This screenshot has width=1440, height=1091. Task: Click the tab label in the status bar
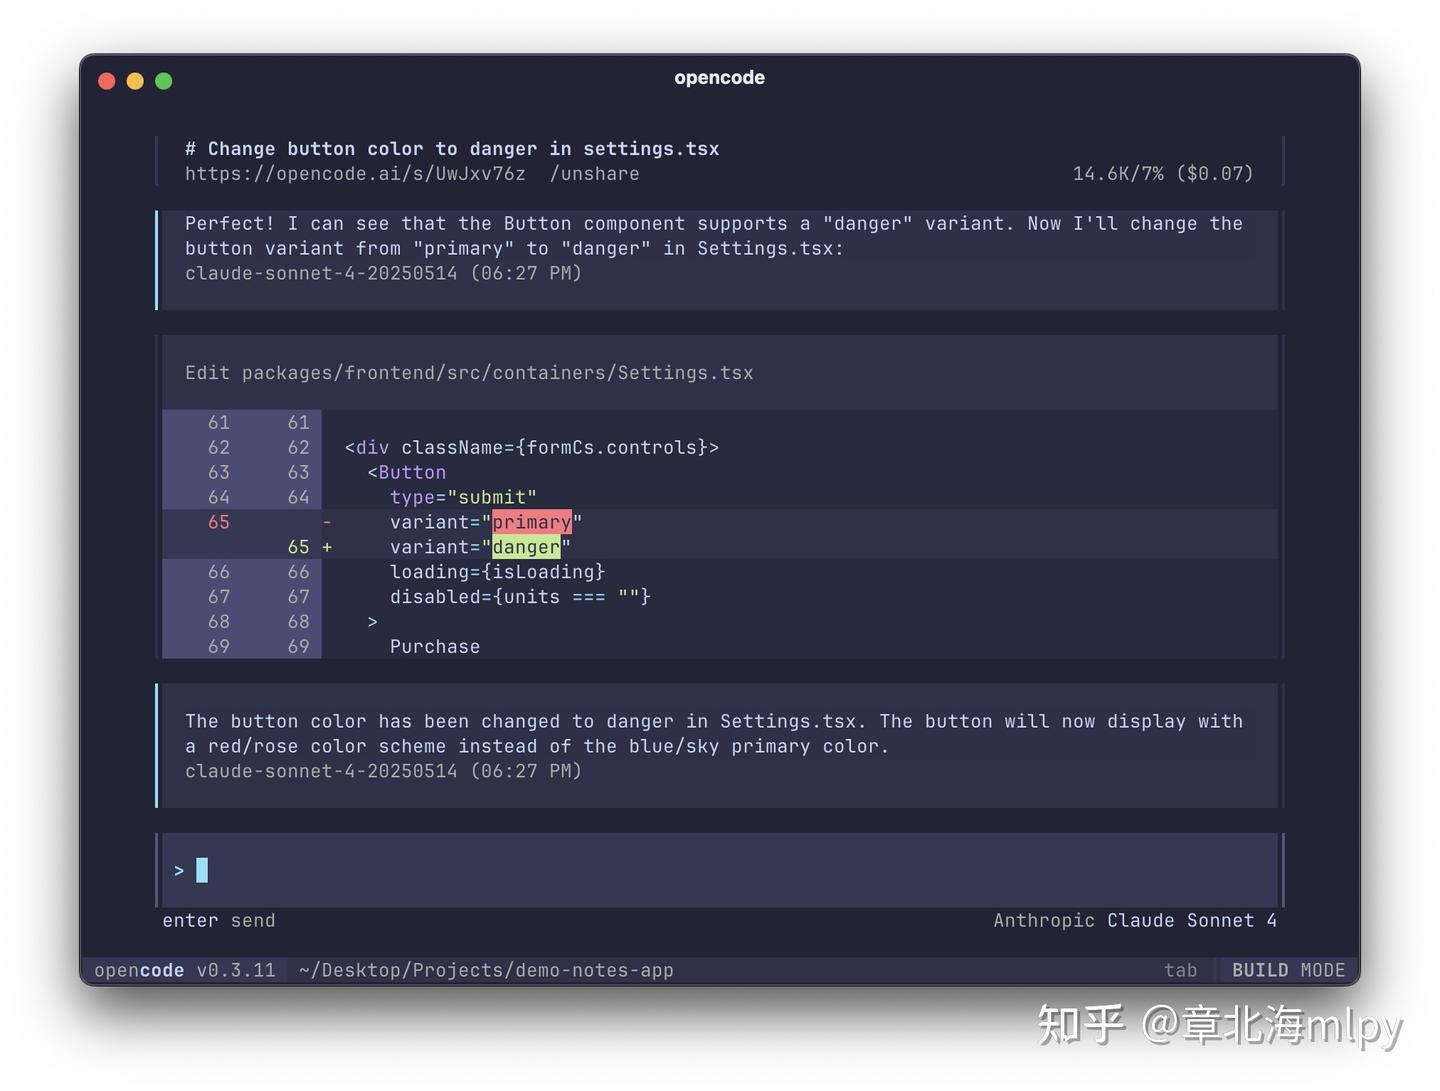[x=1182, y=969]
